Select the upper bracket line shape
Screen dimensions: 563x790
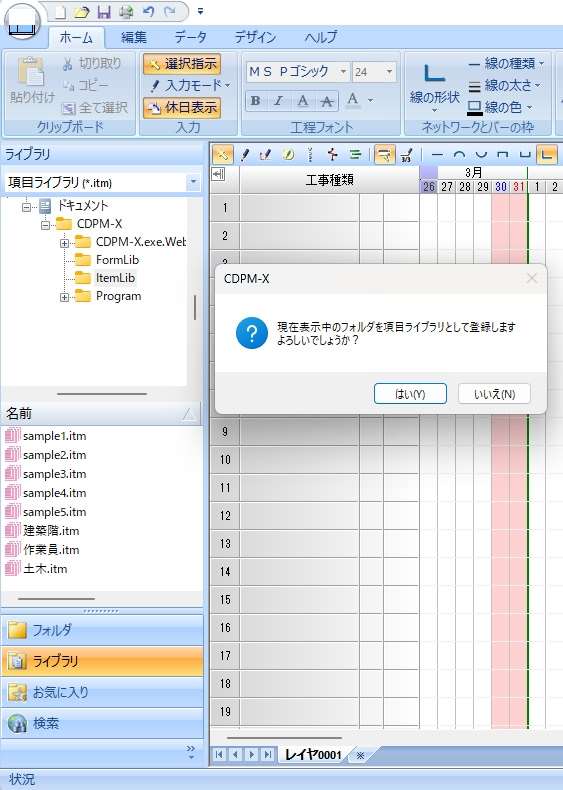click(503, 154)
